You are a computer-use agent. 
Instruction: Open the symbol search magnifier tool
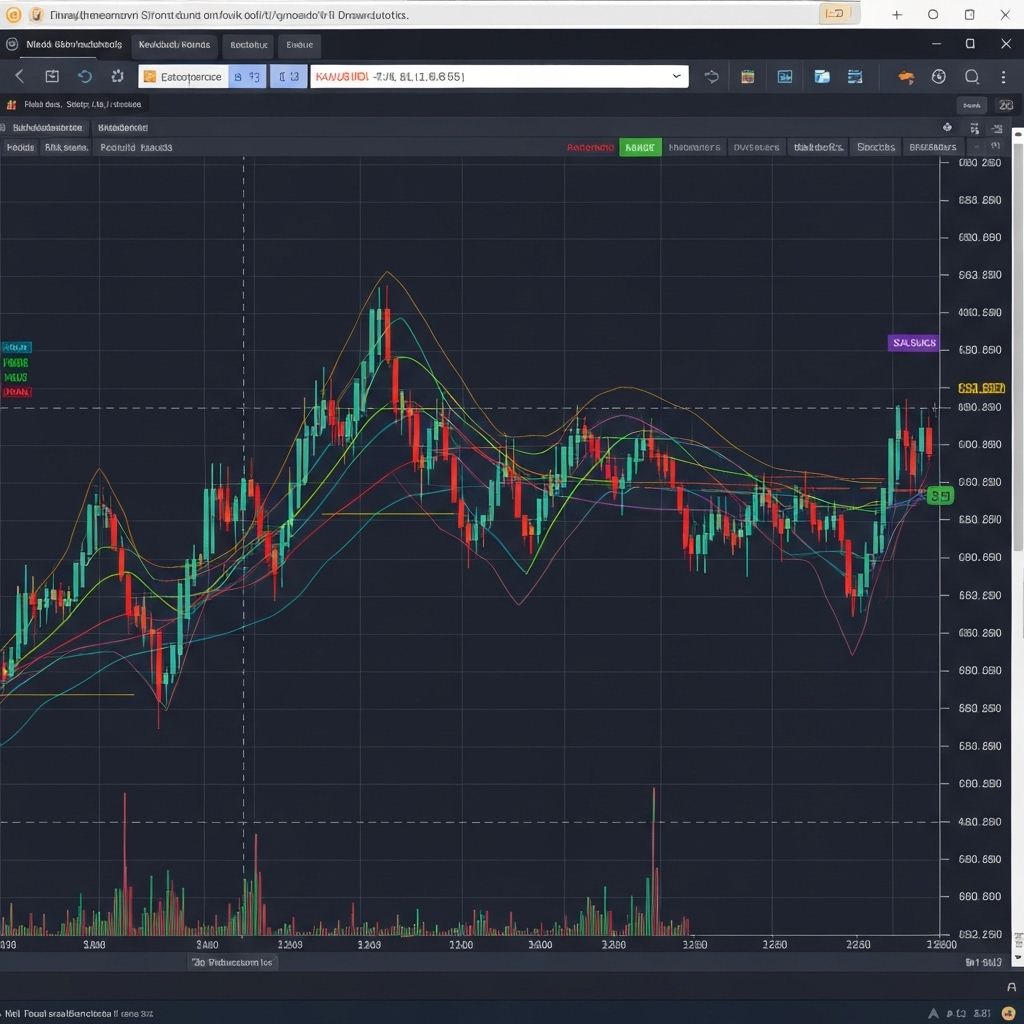click(971, 76)
